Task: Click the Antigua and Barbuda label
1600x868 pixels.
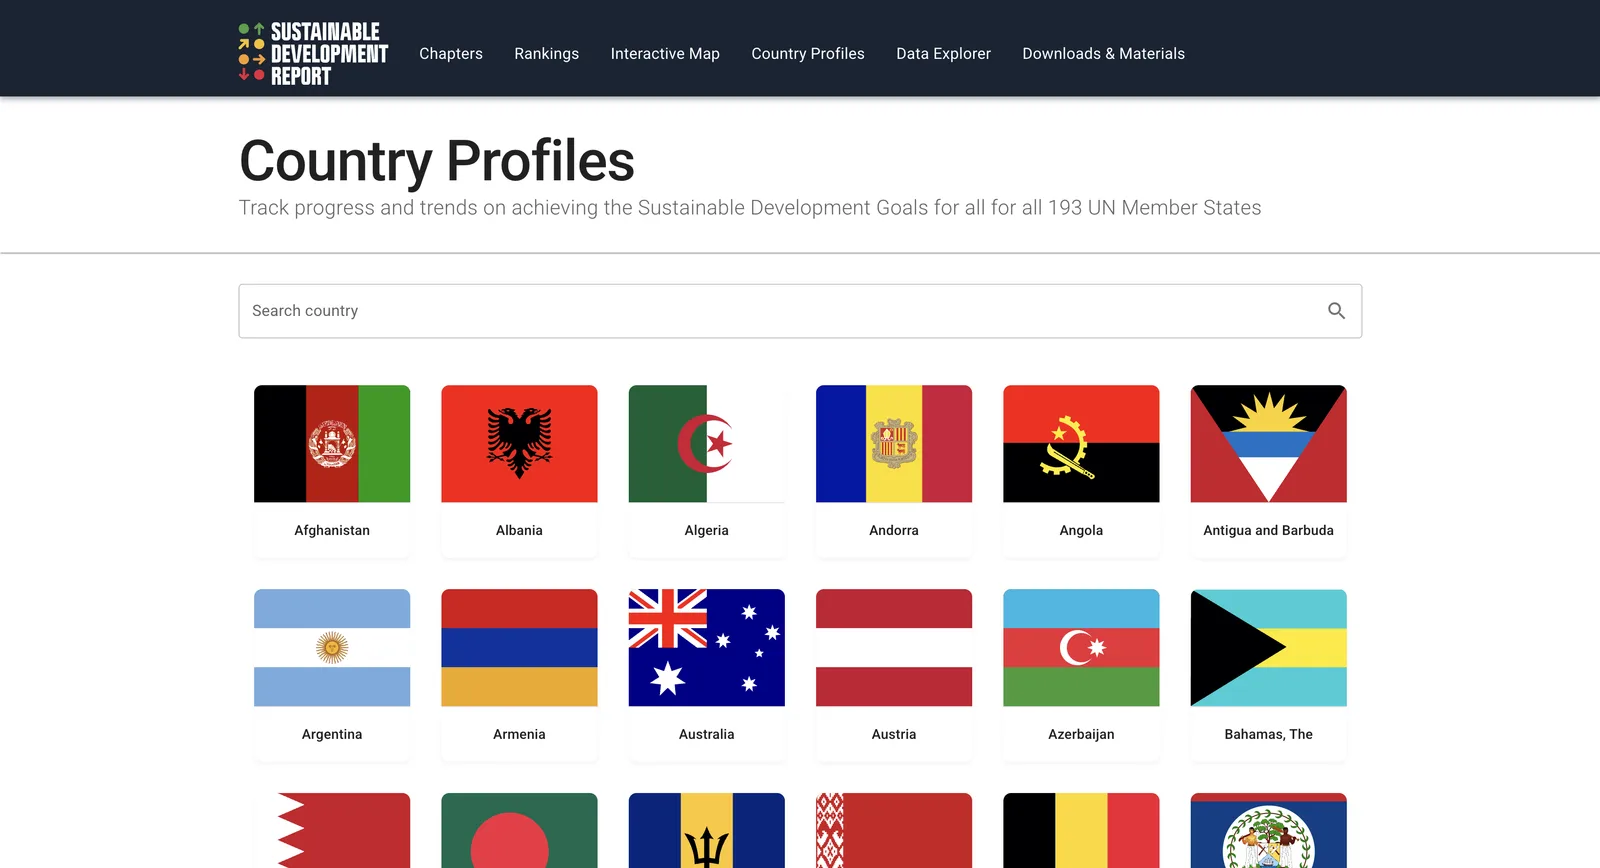Action: coord(1268,531)
